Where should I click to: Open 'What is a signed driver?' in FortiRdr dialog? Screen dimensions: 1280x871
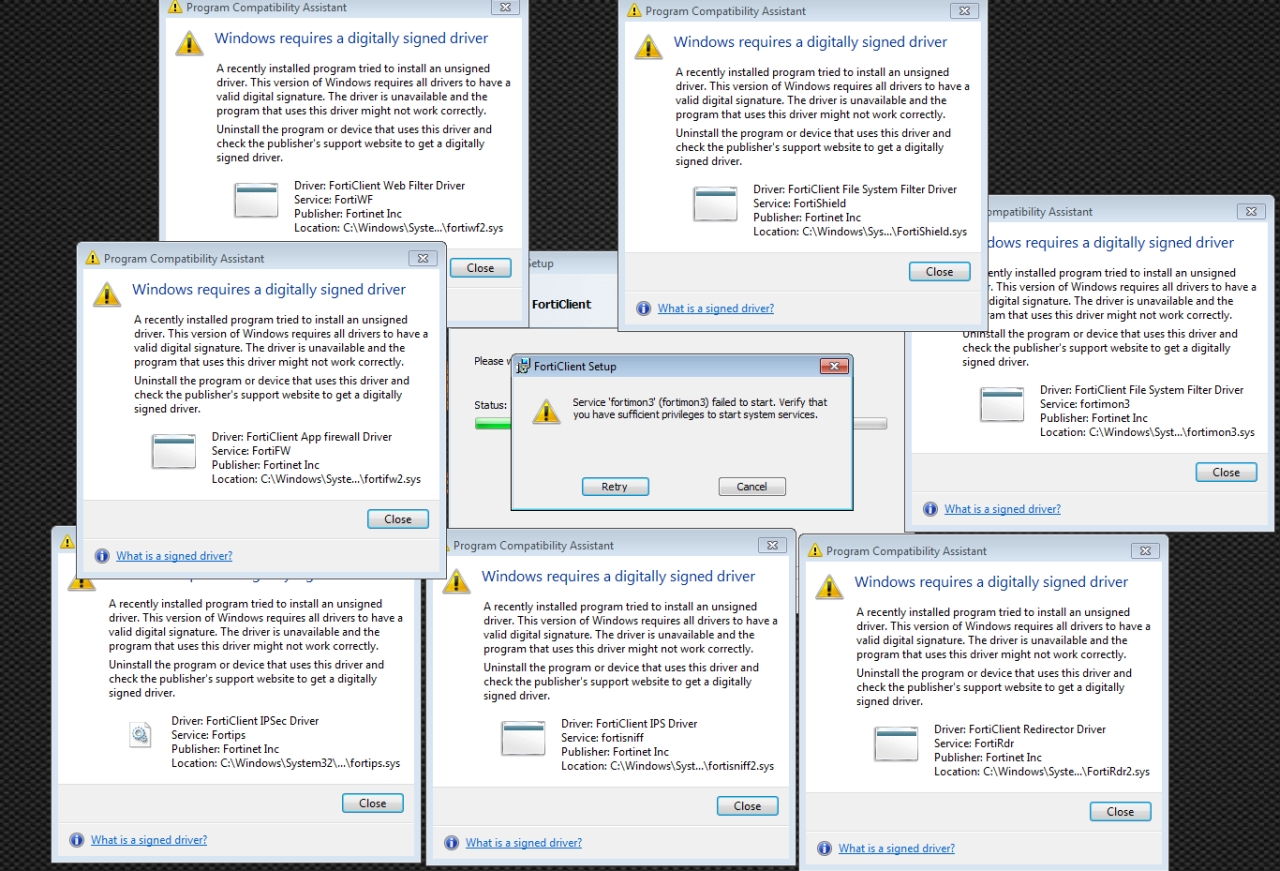tap(897, 849)
